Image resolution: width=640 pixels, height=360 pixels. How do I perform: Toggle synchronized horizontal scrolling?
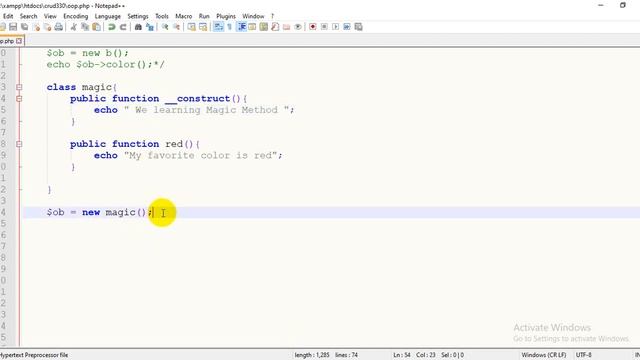click(203, 27)
